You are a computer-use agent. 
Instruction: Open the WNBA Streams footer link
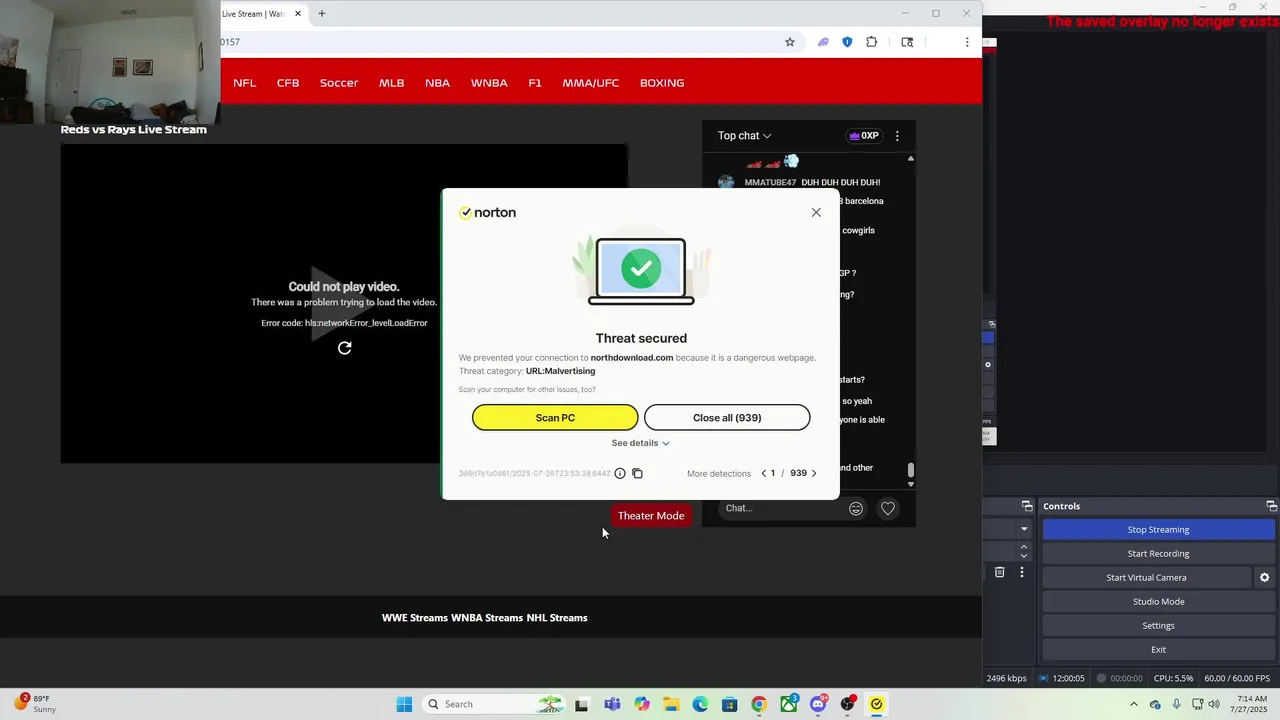[487, 618]
